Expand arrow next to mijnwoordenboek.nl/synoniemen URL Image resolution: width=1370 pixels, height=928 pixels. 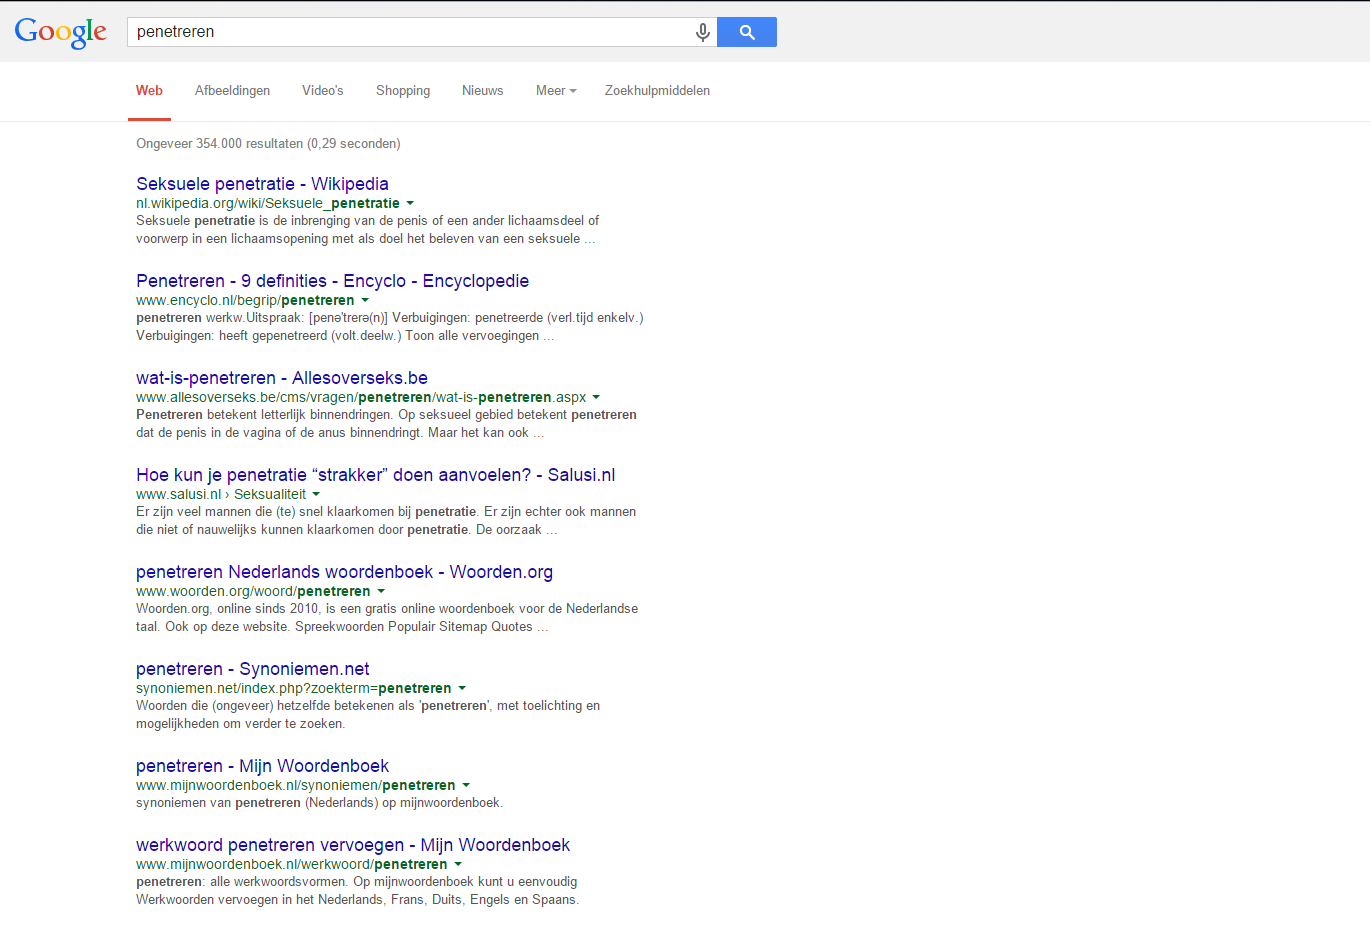466,785
